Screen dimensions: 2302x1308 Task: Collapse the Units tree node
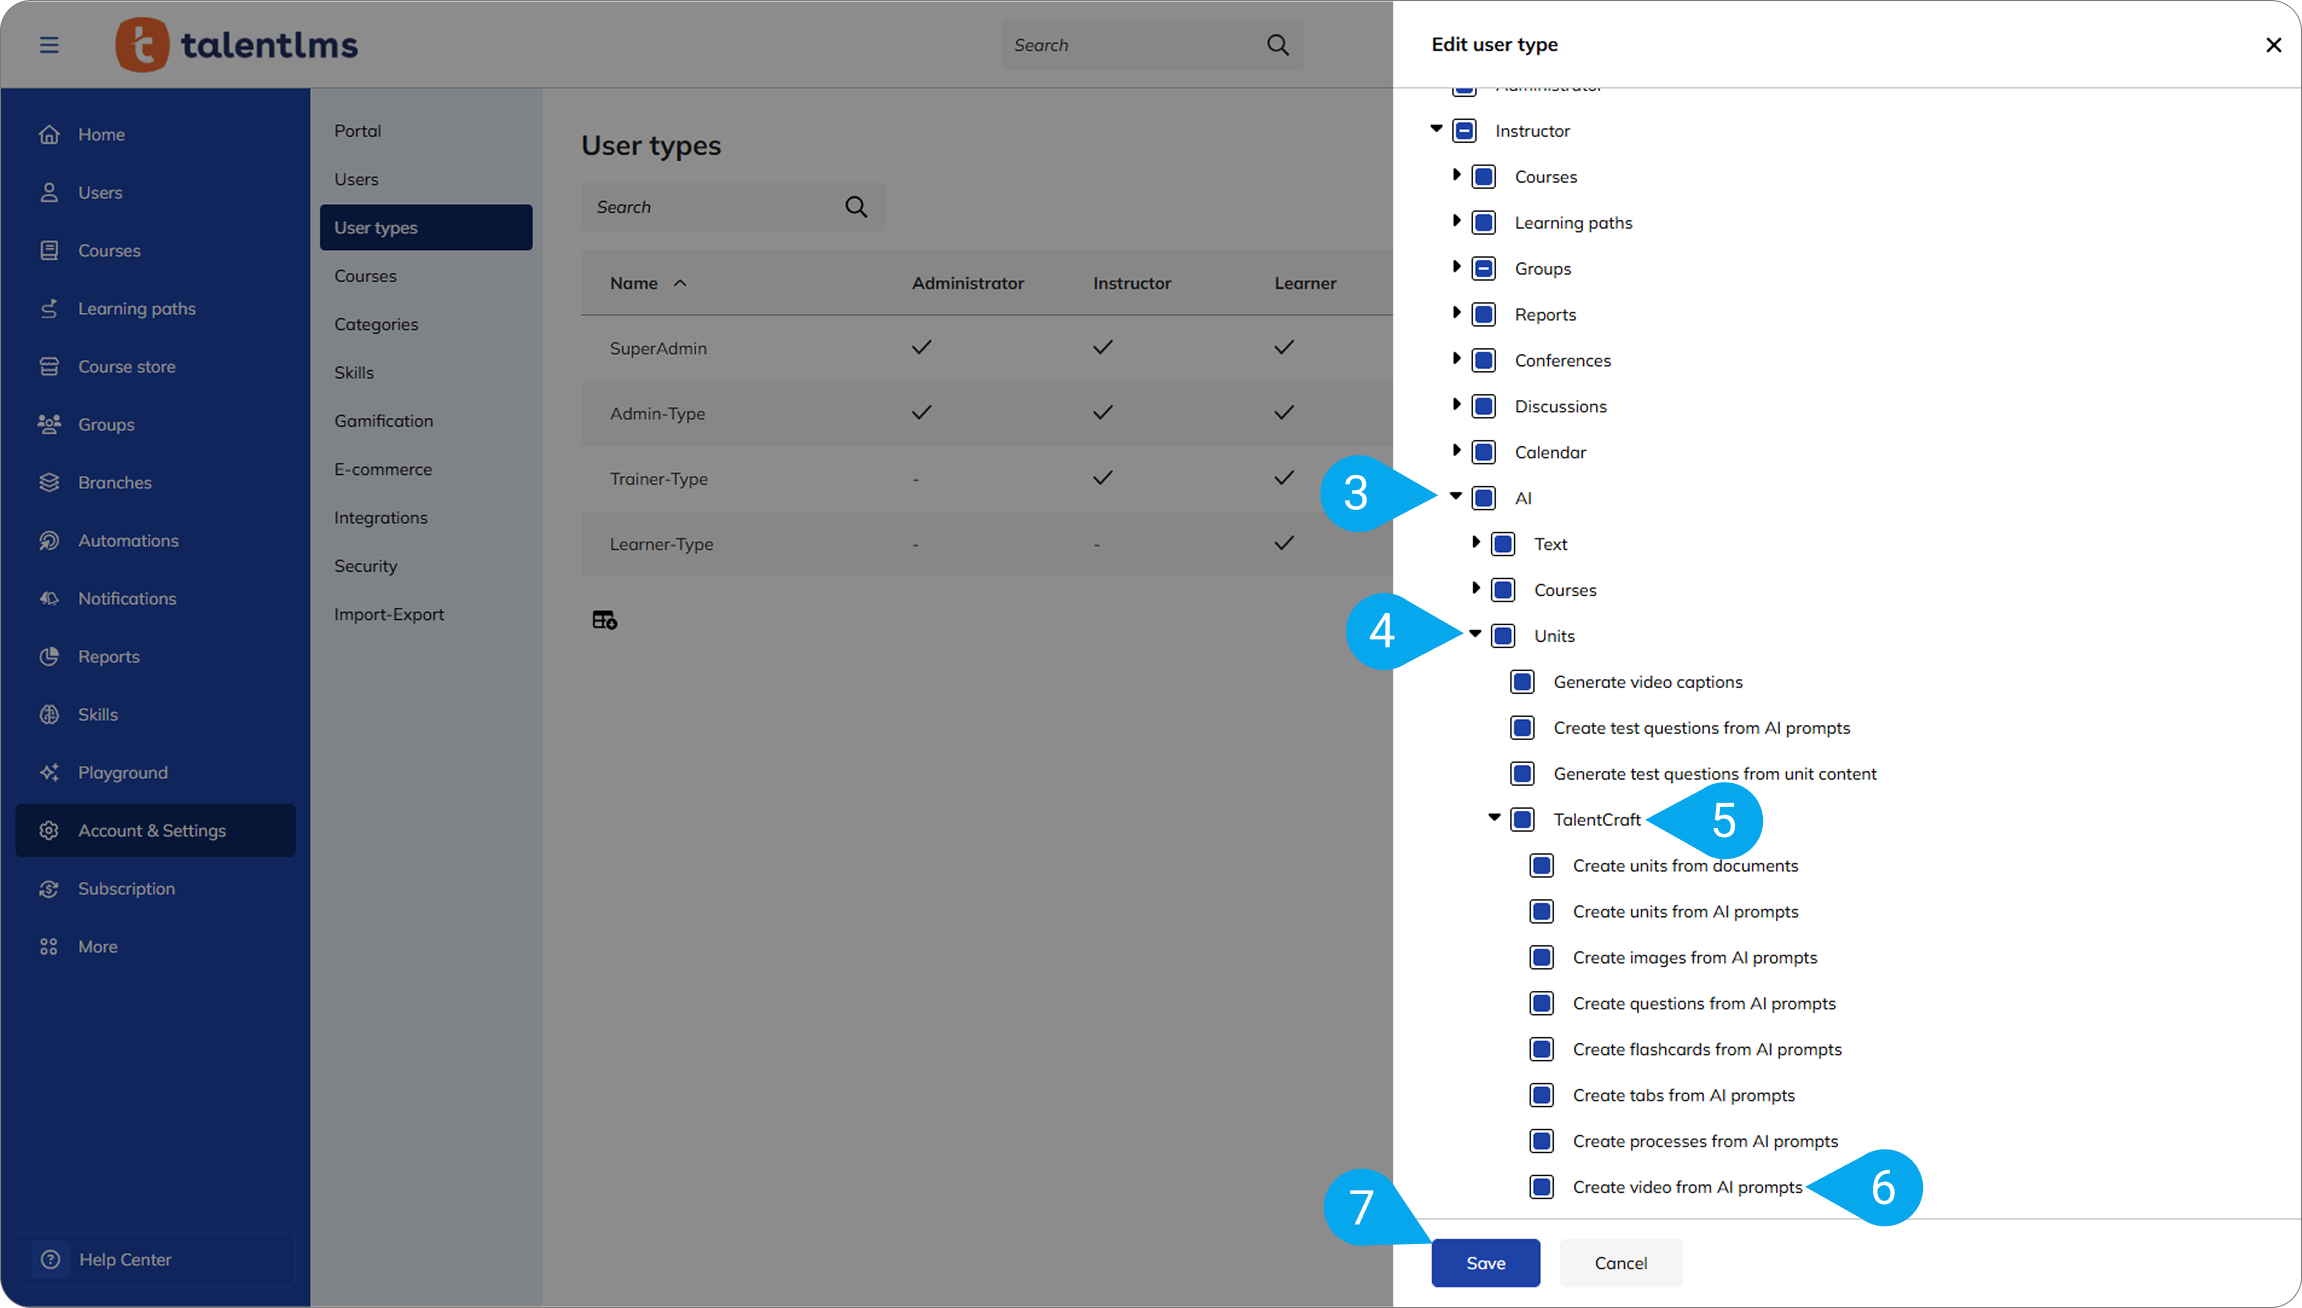click(x=1475, y=634)
